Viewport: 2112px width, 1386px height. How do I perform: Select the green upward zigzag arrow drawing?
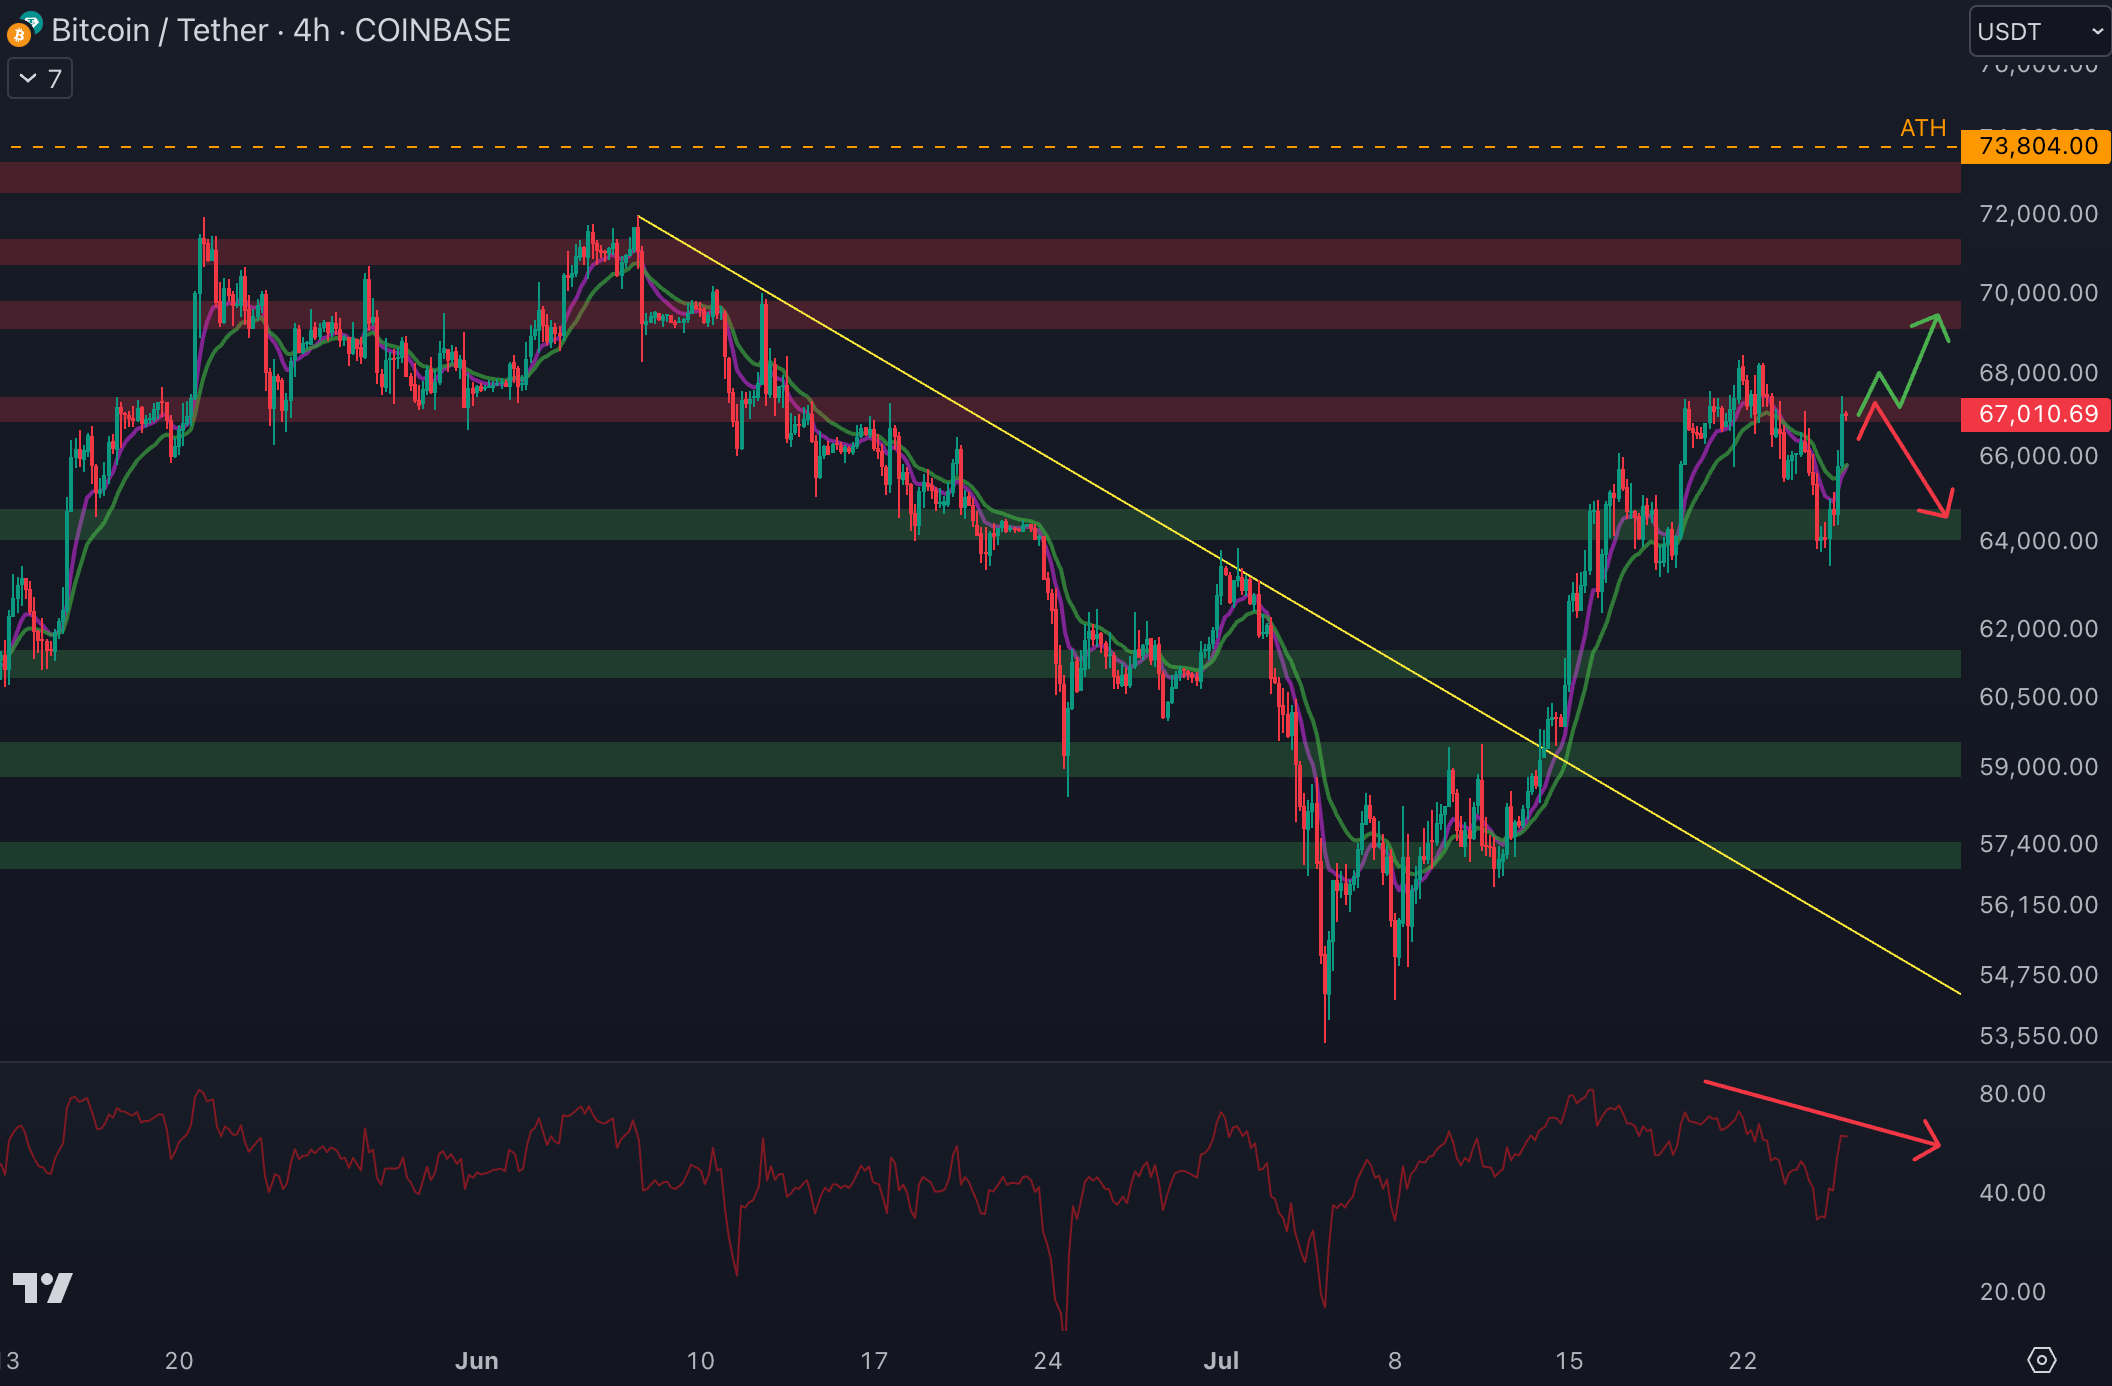(1918, 360)
